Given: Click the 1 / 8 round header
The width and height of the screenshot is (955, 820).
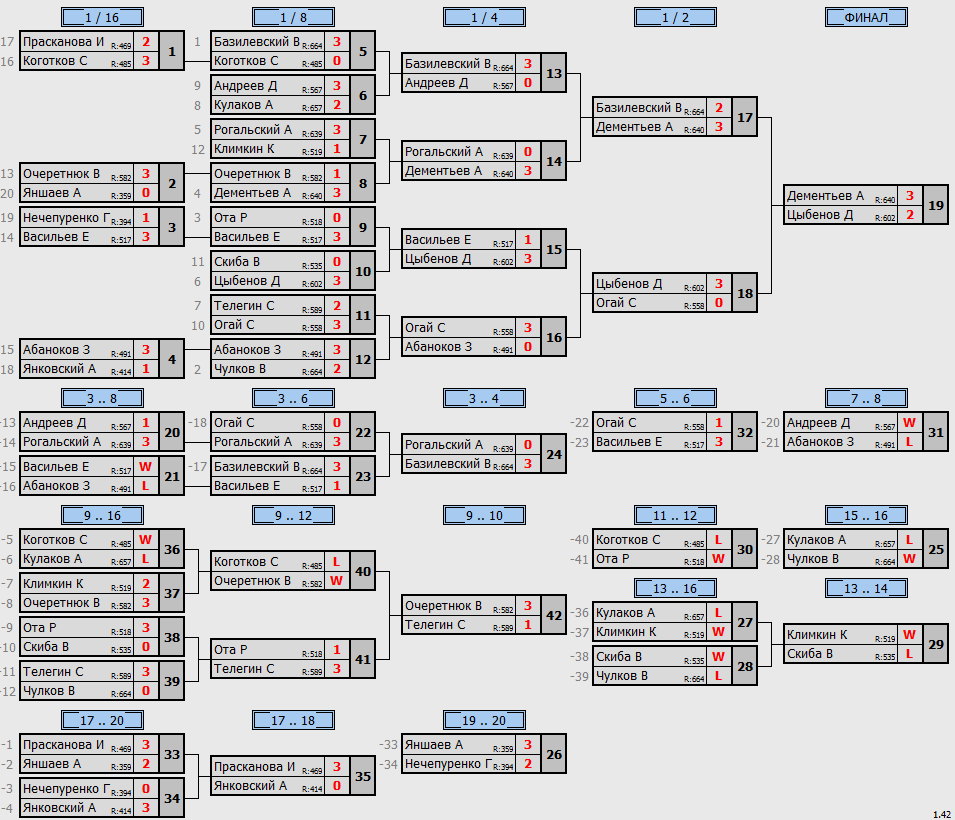Looking at the screenshot, I should [293, 17].
